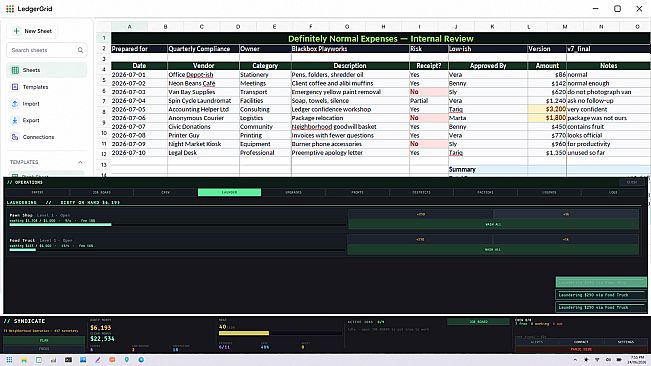Select column A header

tap(130, 27)
